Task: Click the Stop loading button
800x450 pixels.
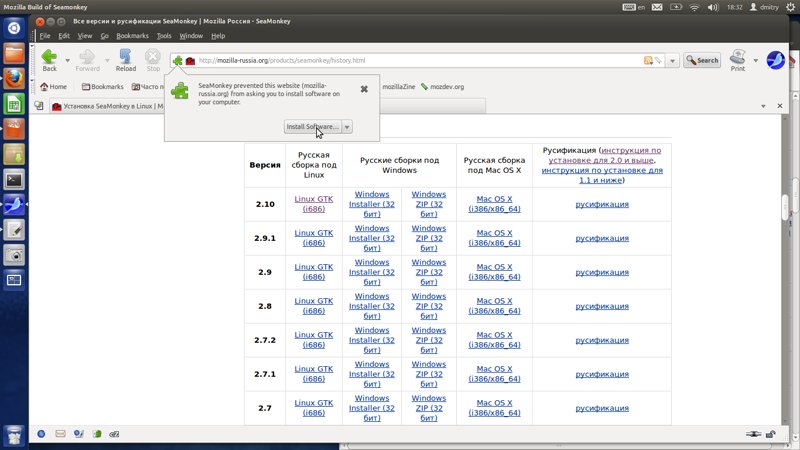Action: [153, 60]
